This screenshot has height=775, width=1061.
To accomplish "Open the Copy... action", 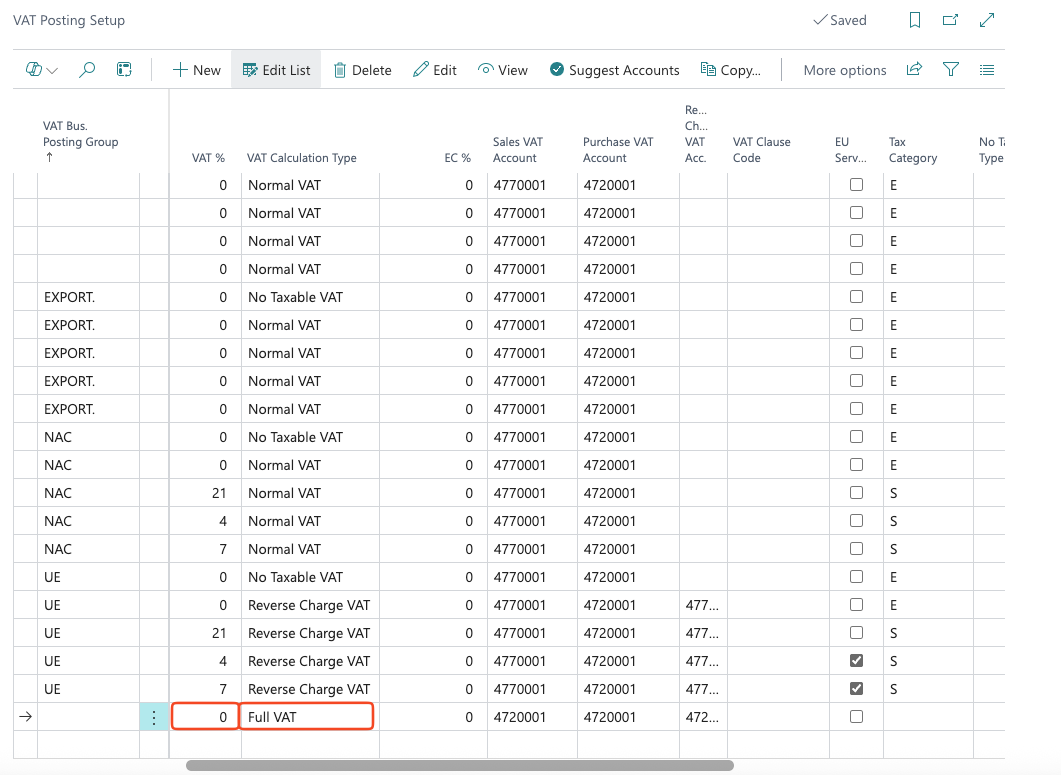I will pyautogui.click(x=730, y=70).
